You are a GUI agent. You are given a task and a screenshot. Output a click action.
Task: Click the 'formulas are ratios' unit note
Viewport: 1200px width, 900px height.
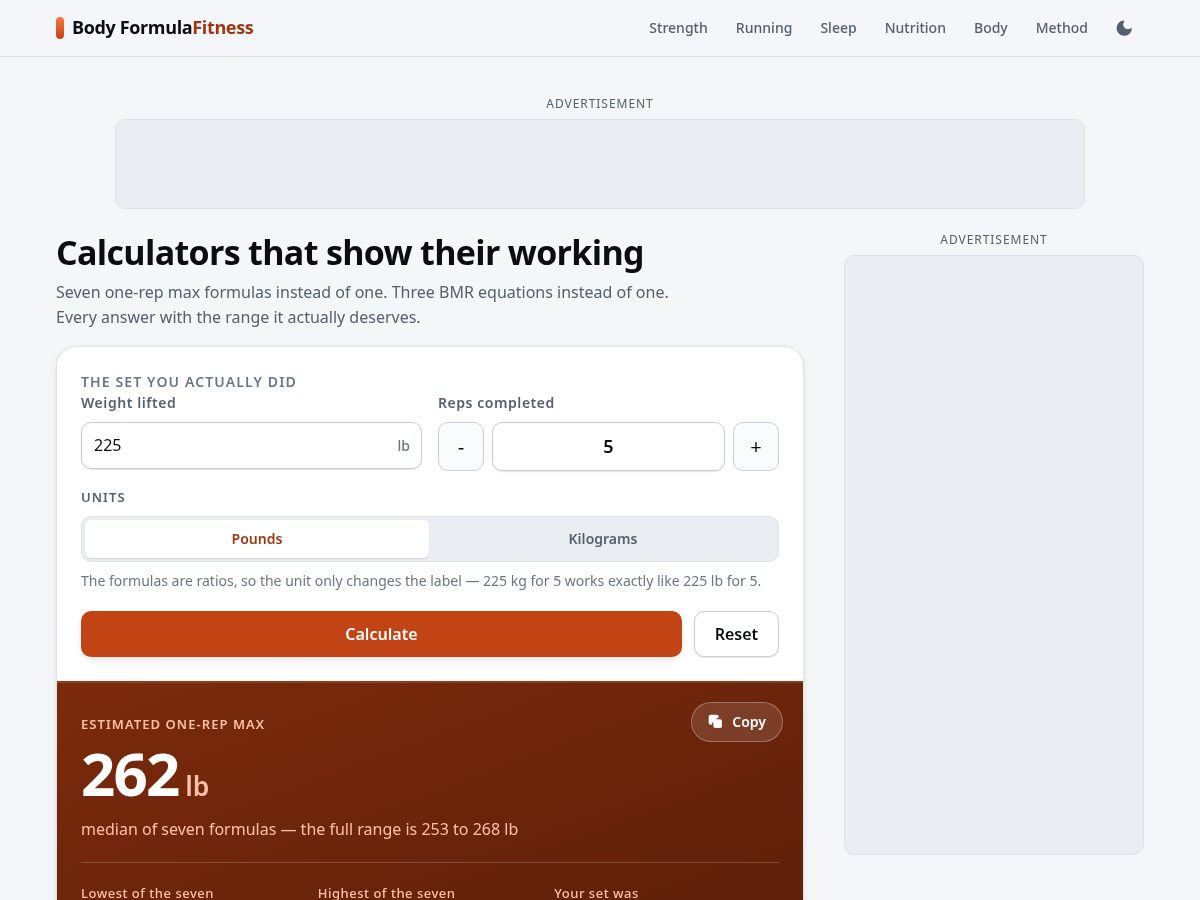point(421,581)
